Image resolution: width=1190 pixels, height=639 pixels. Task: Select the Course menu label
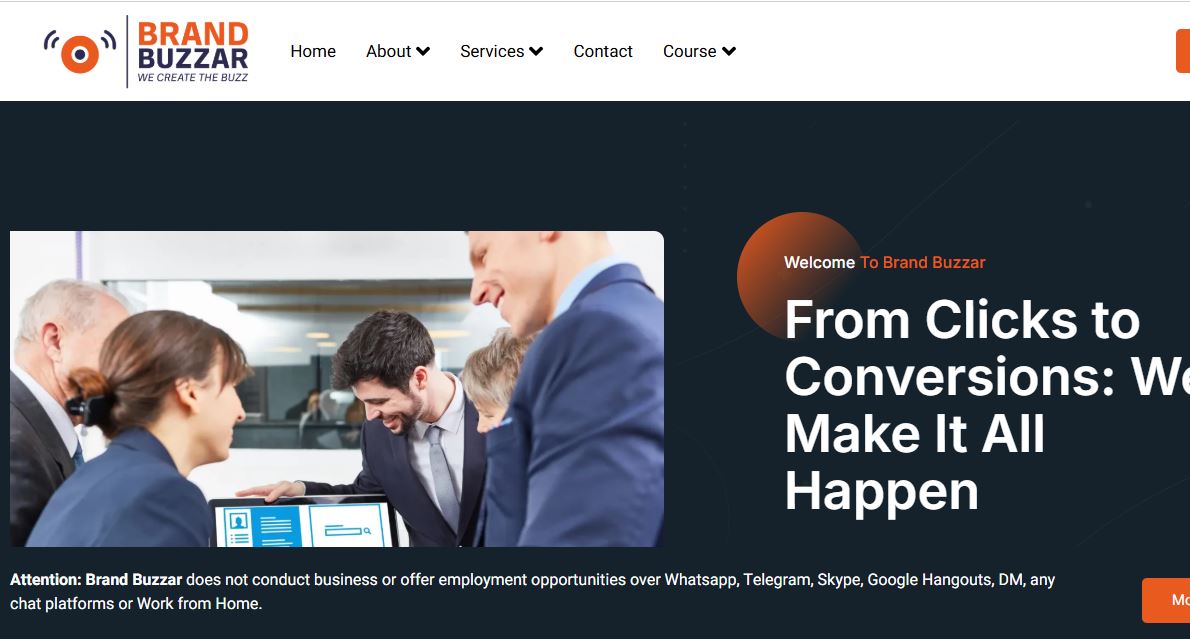[x=689, y=51]
